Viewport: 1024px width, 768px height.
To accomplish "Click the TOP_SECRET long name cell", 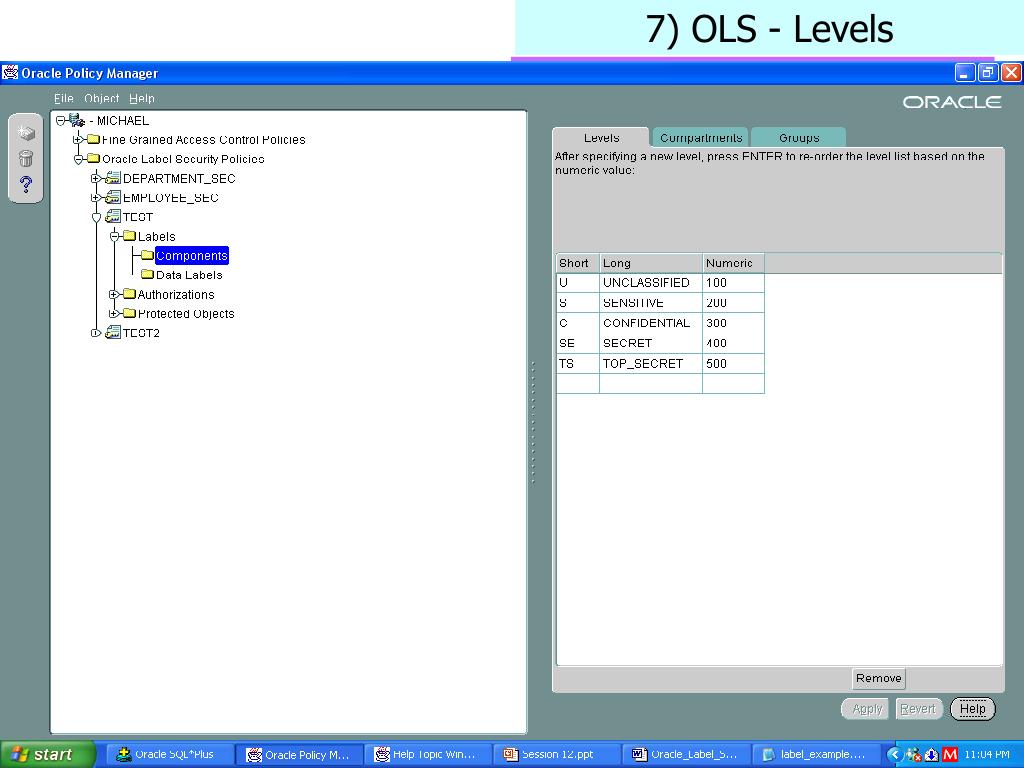I will (651, 364).
